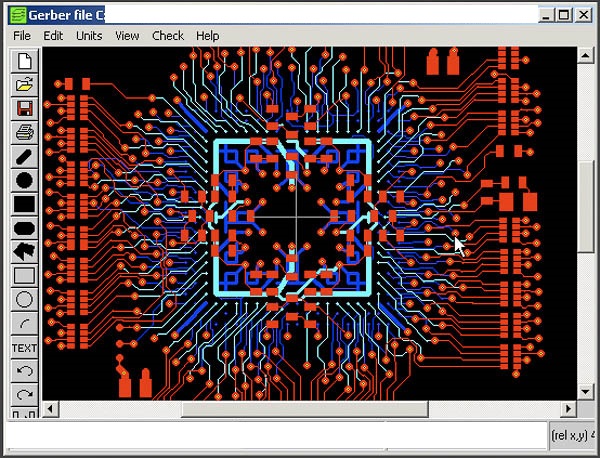Screen dimensions: 600x458
Task: Select the filled octagon pad tool
Action: [24, 228]
